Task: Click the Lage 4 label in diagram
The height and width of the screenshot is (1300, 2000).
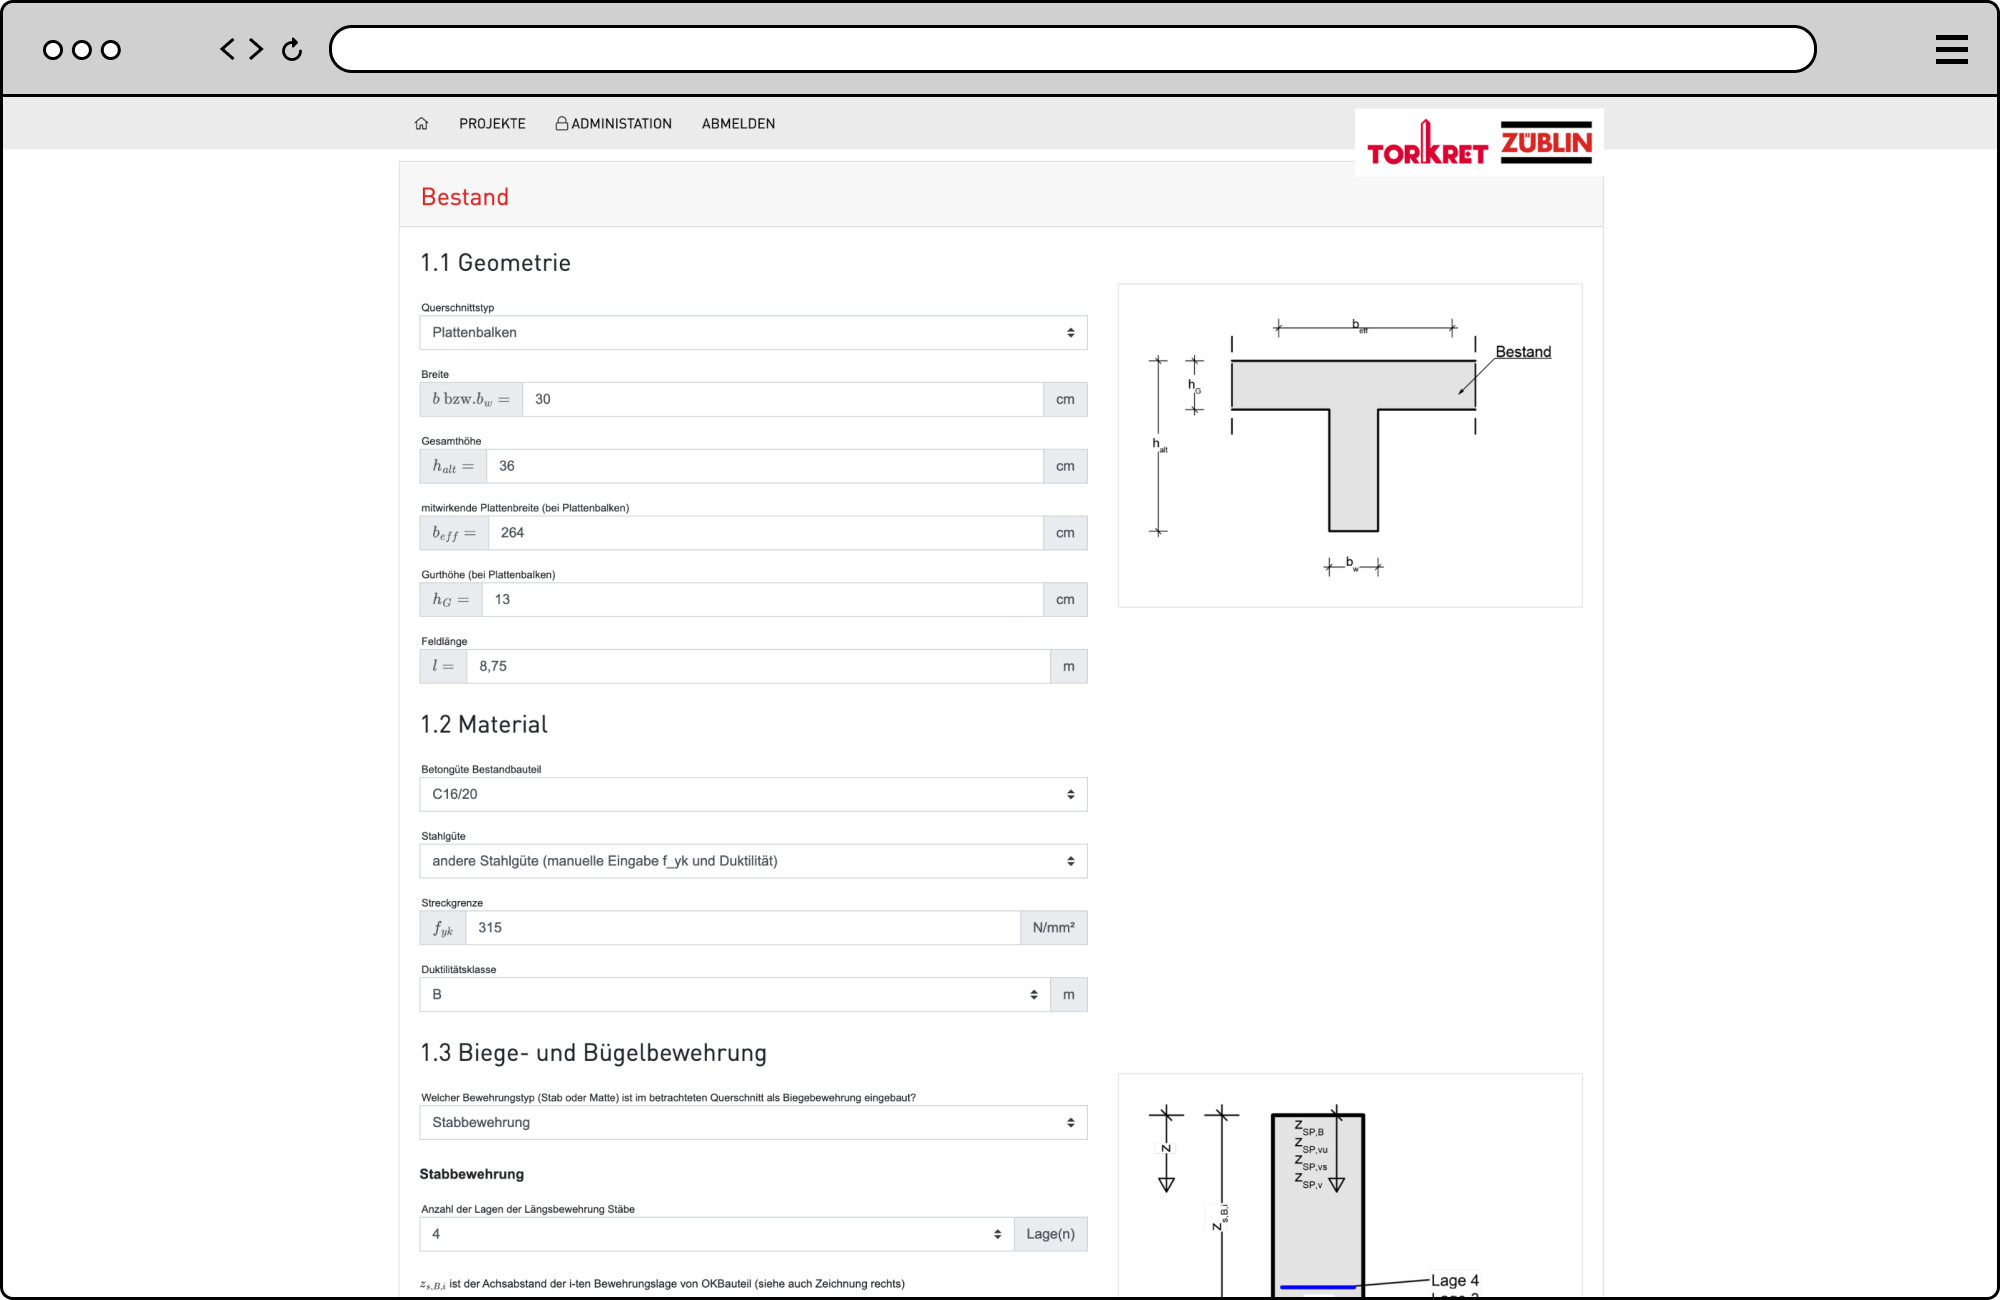Action: [1455, 1280]
